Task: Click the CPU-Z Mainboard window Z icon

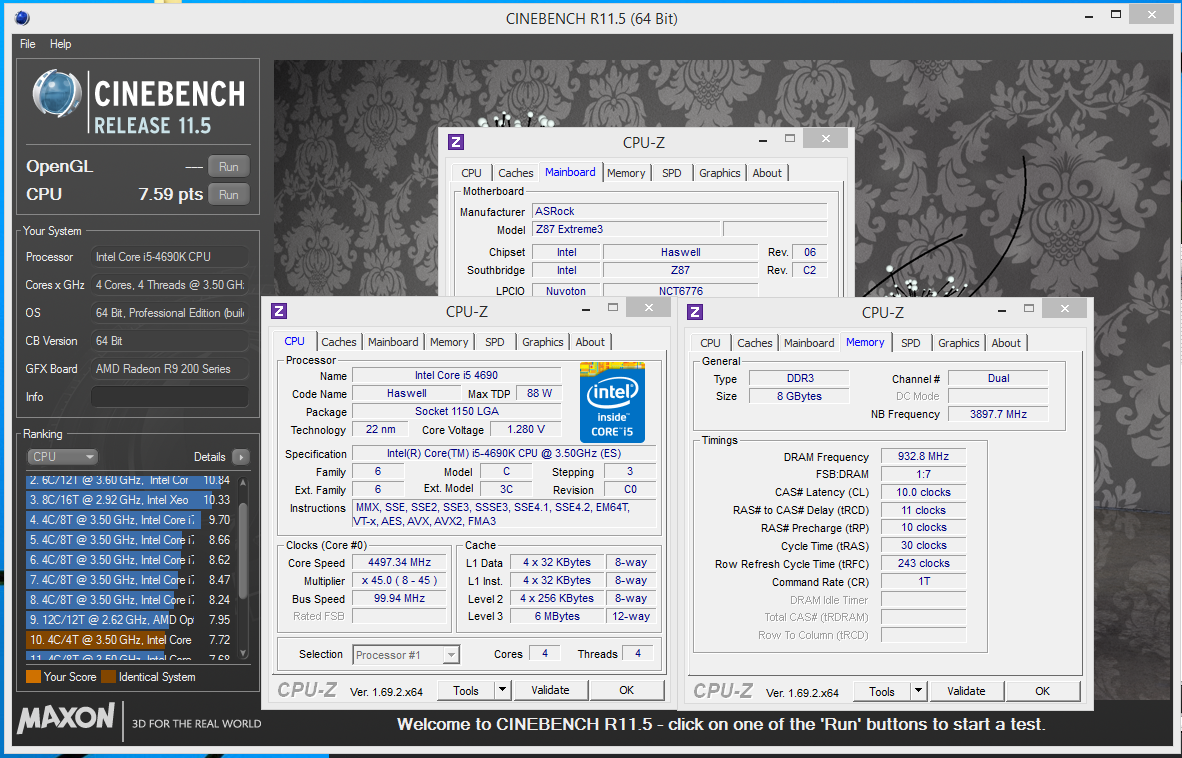Action: tap(455, 142)
